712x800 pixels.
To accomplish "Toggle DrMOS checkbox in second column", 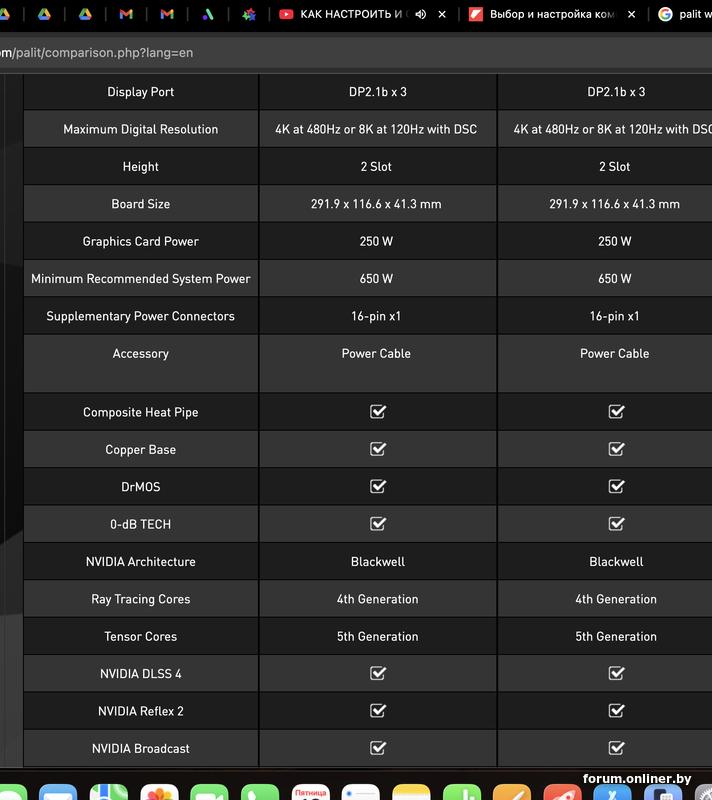I will 616,487.
